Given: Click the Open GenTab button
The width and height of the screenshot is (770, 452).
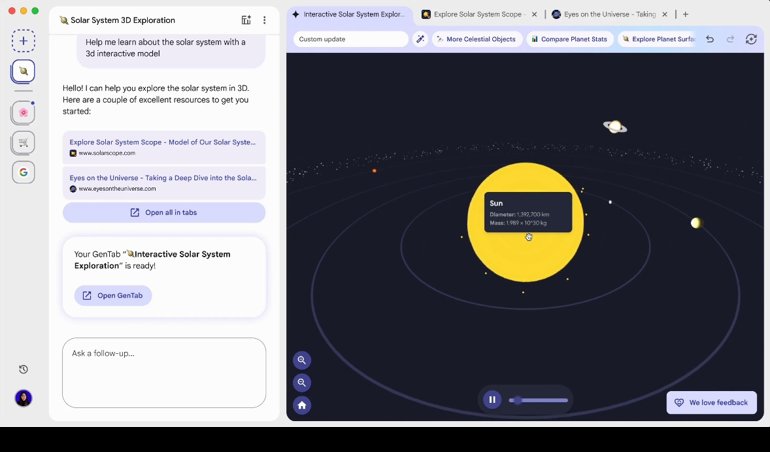Looking at the screenshot, I should tap(113, 295).
